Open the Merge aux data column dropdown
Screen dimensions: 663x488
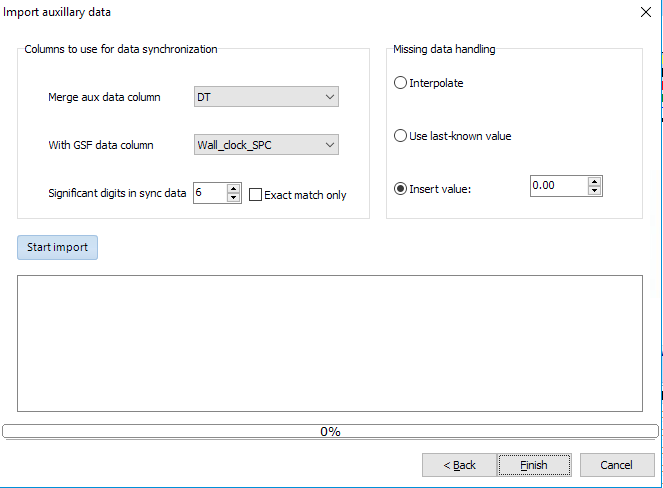[x=266, y=97]
